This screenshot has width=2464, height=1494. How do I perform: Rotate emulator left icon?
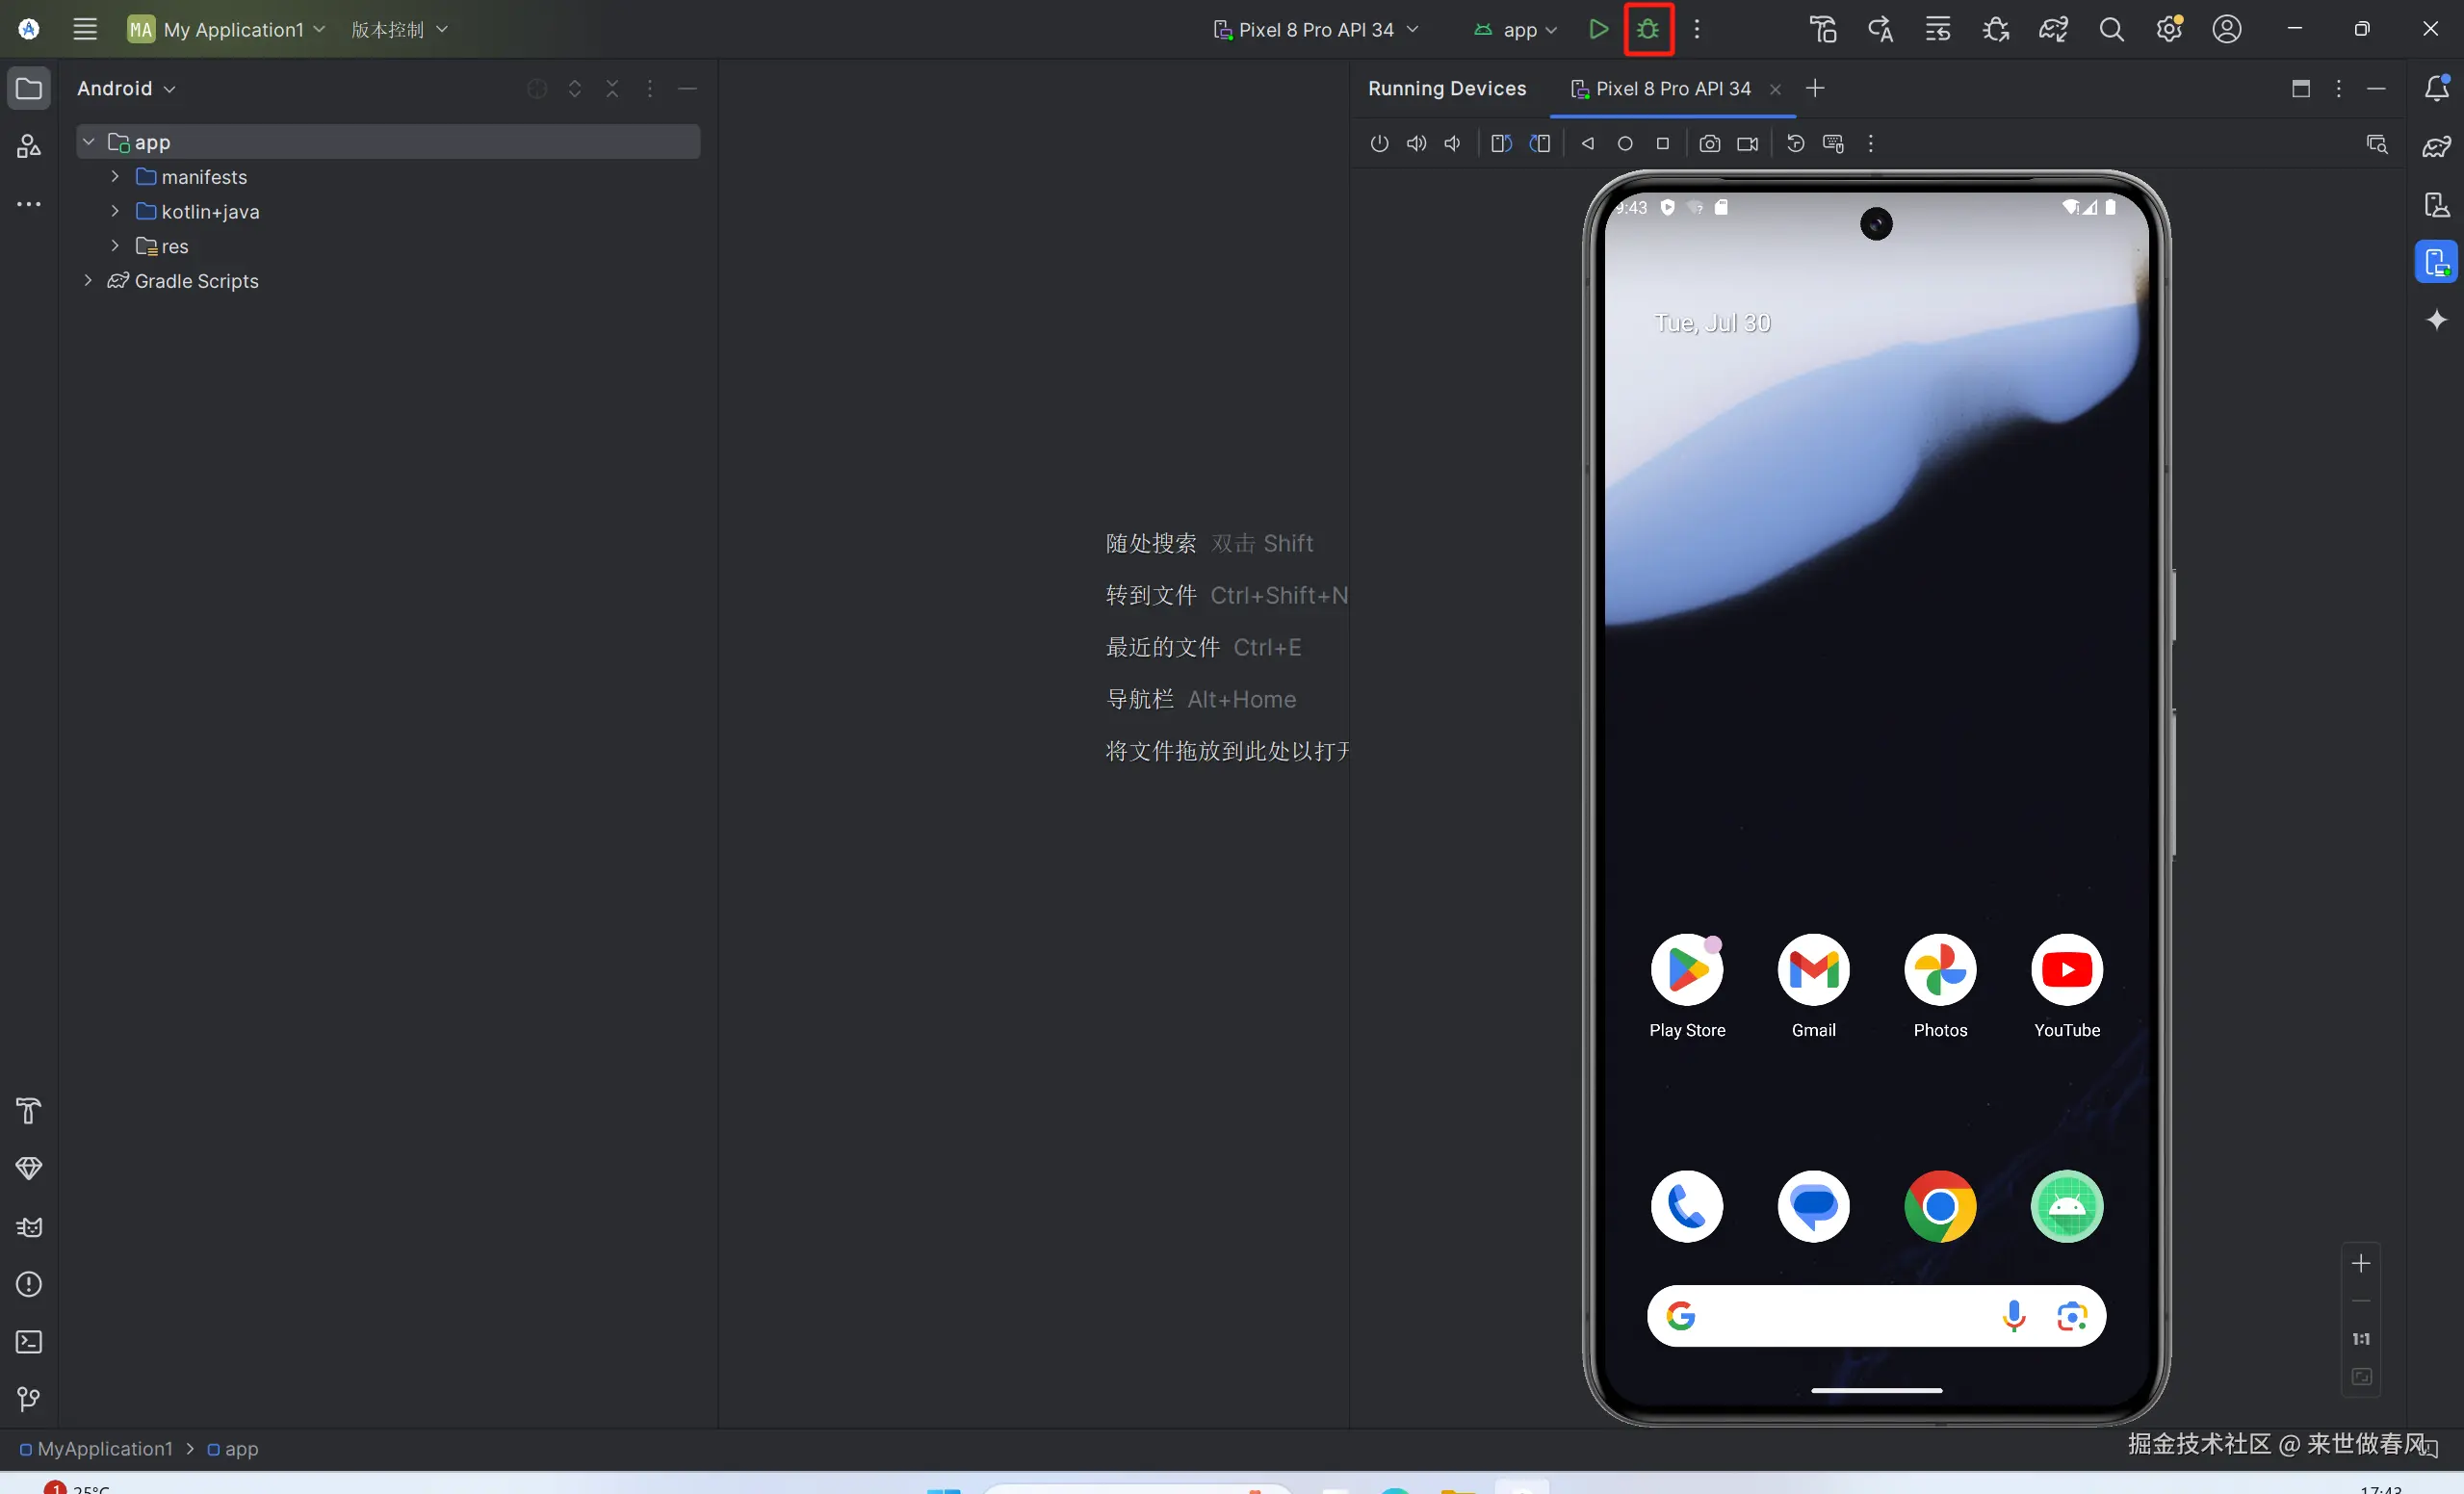[x=1501, y=144]
